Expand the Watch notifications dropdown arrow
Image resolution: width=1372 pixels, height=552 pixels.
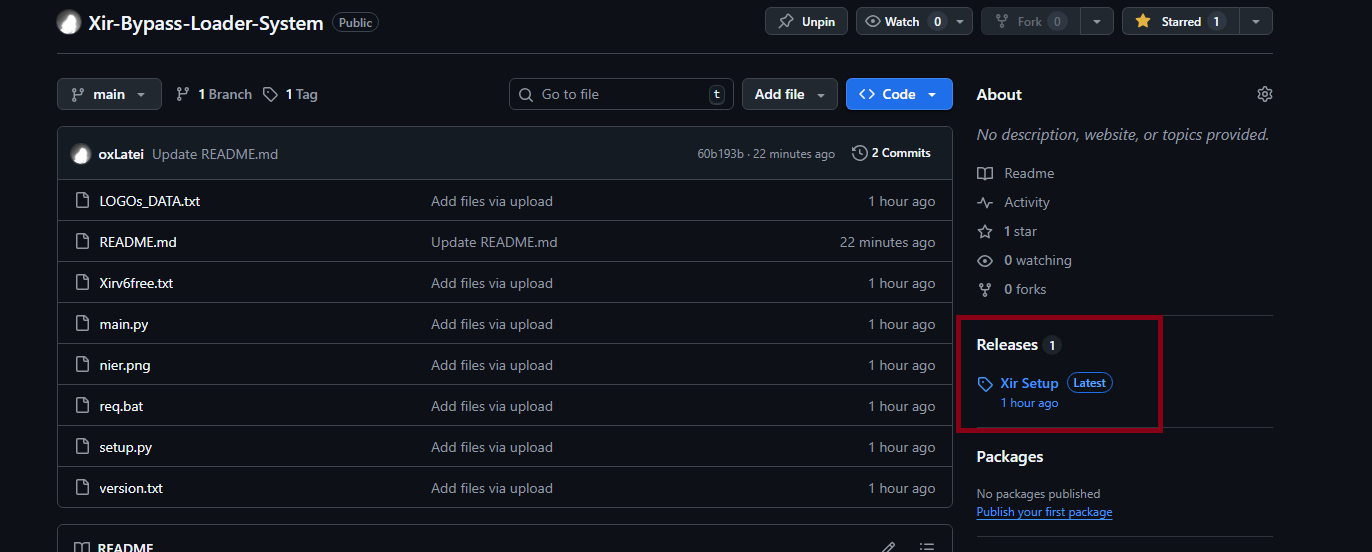click(961, 21)
